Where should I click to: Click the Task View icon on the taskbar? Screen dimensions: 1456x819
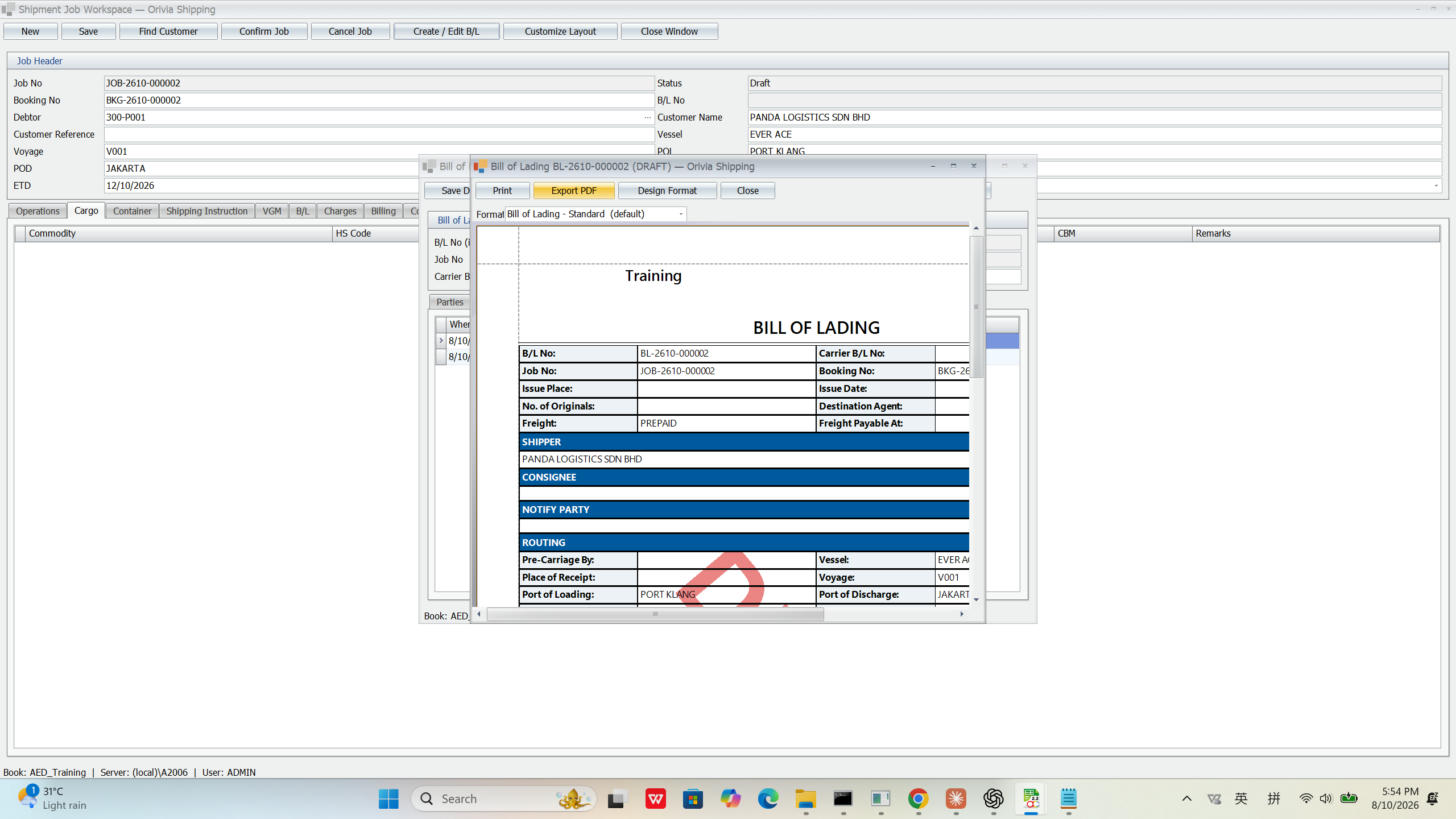click(x=616, y=798)
